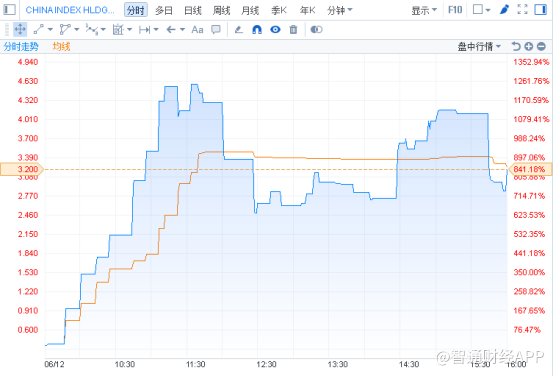
Task: Click the 06/12 date axis label
Action: pos(54,364)
